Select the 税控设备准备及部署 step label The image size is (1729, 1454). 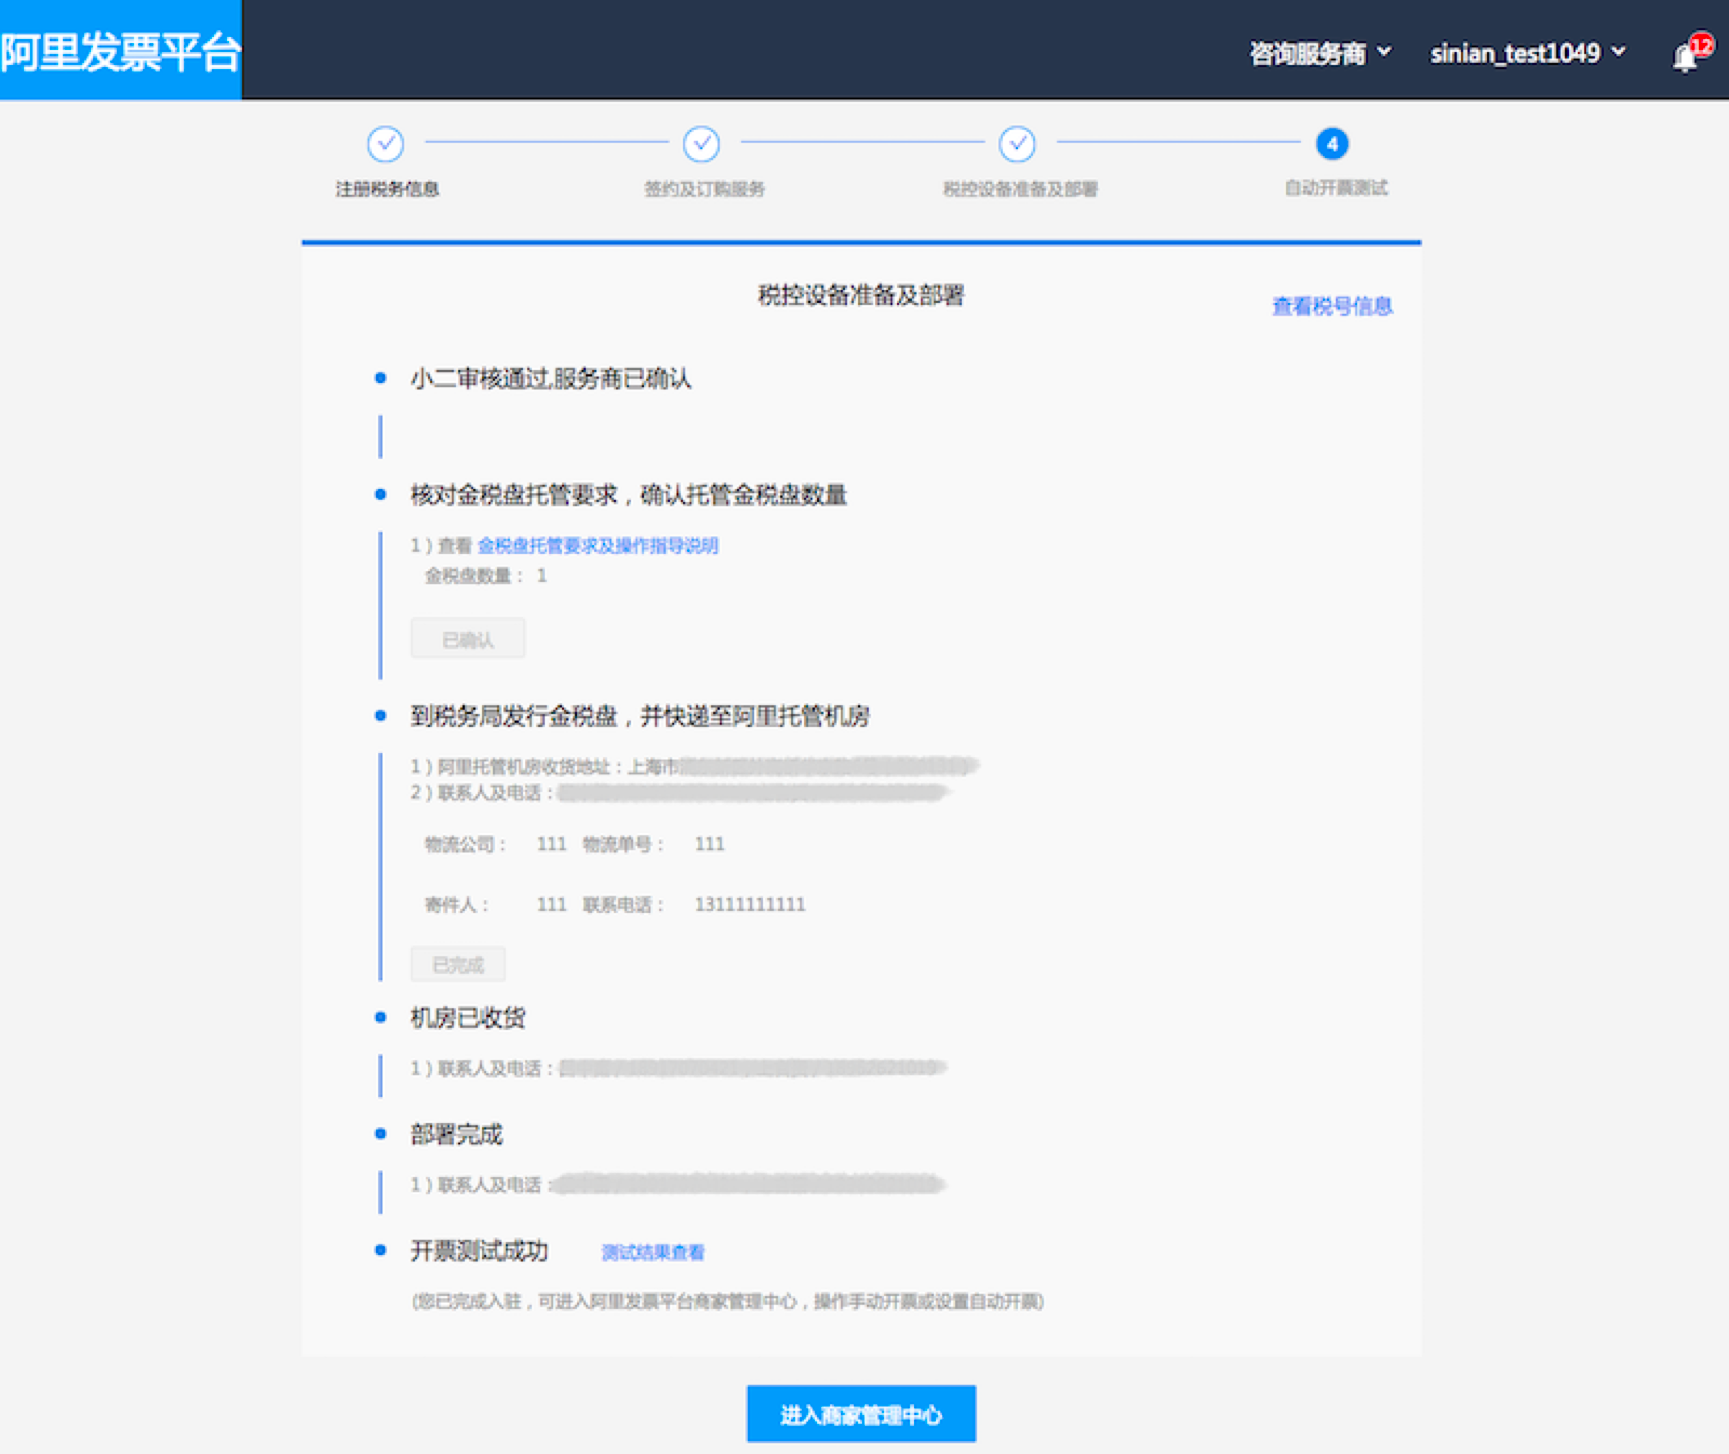tap(1020, 189)
